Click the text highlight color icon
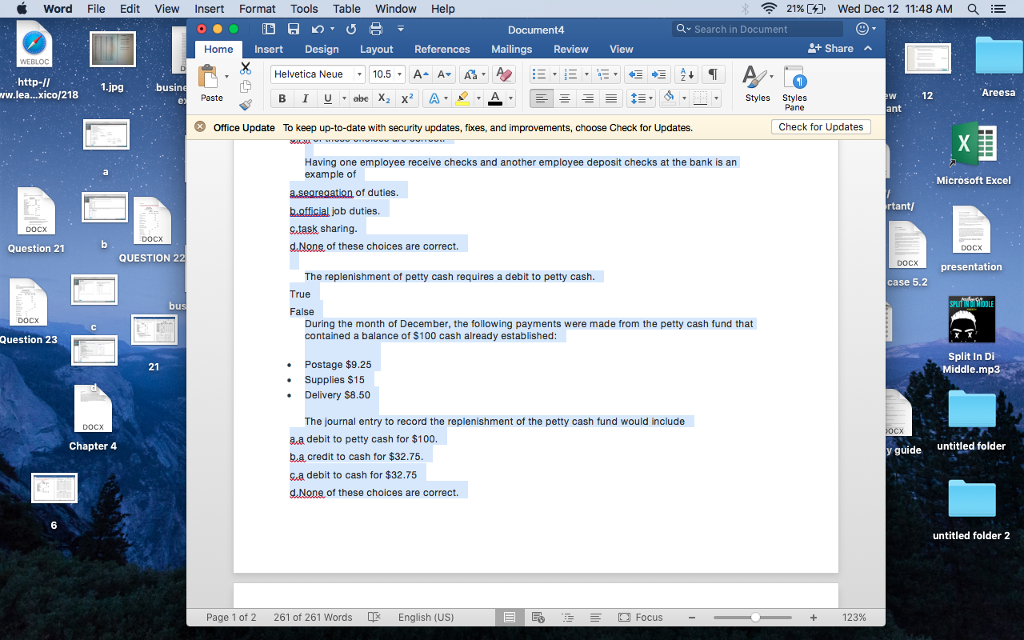Viewport: 1024px width, 640px height. [x=462, y=98]
